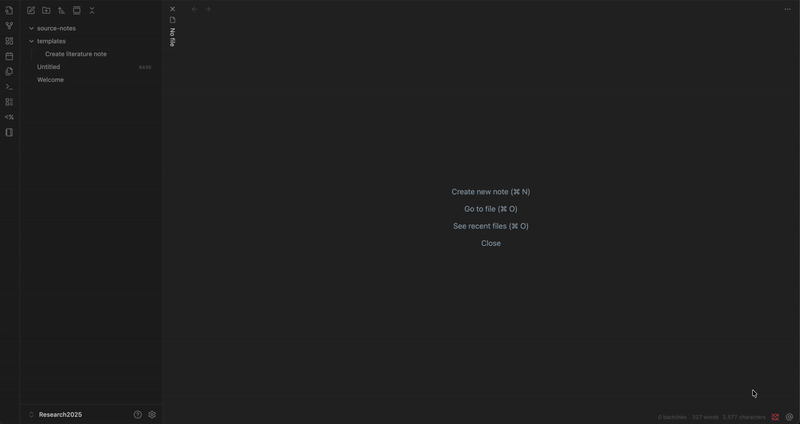Screen dimensions: 800x424
Task: Click the sync status icon in status bar
Action: click(x=775, y=417)
